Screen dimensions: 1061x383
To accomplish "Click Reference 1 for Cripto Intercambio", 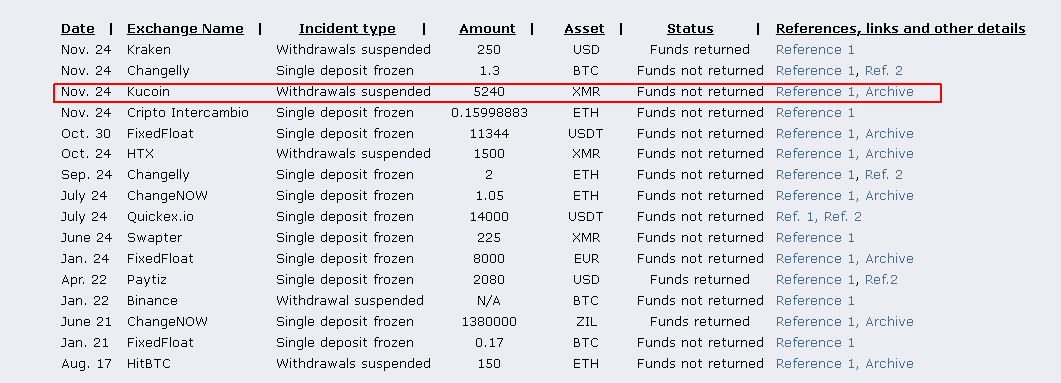I will (x=815, y=112).
